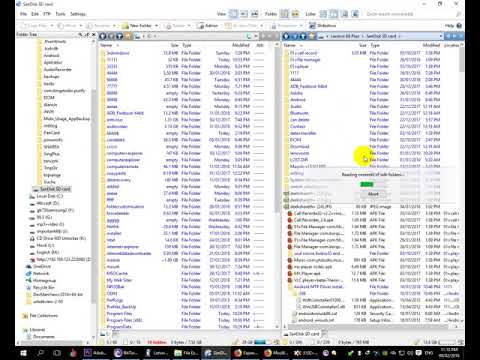Open the Settings menu
This screenshot has width=480, height=360.
point(78,14)
